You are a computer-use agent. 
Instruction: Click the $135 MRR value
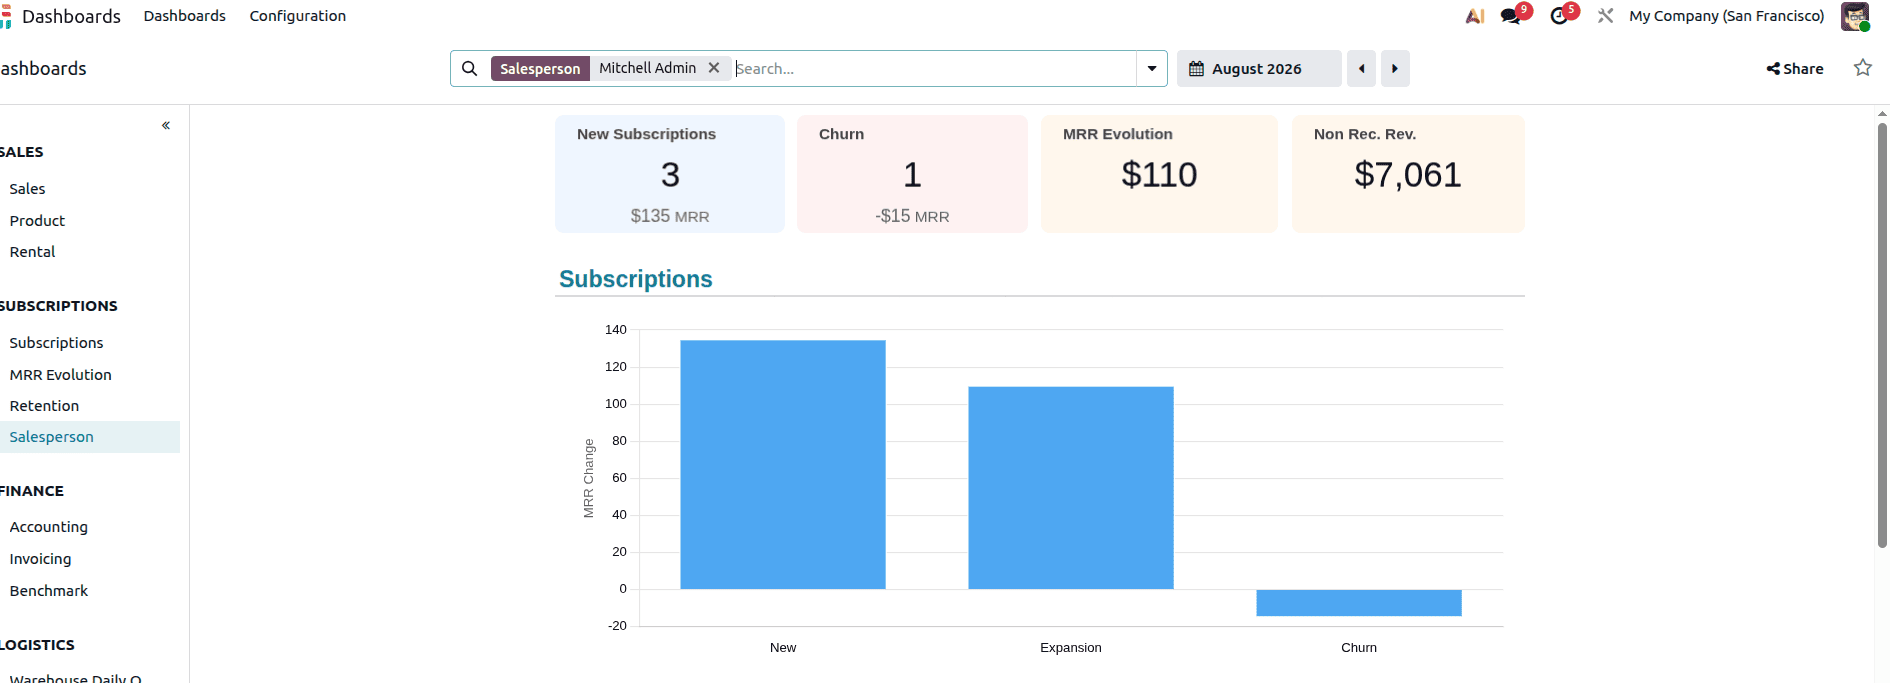[670, 216]
